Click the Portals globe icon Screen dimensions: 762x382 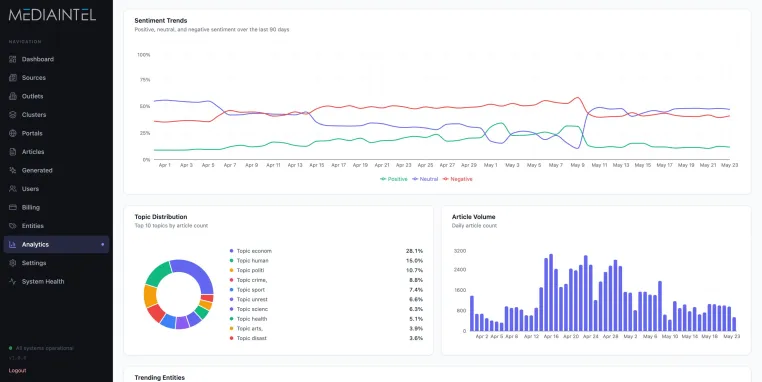13,133
